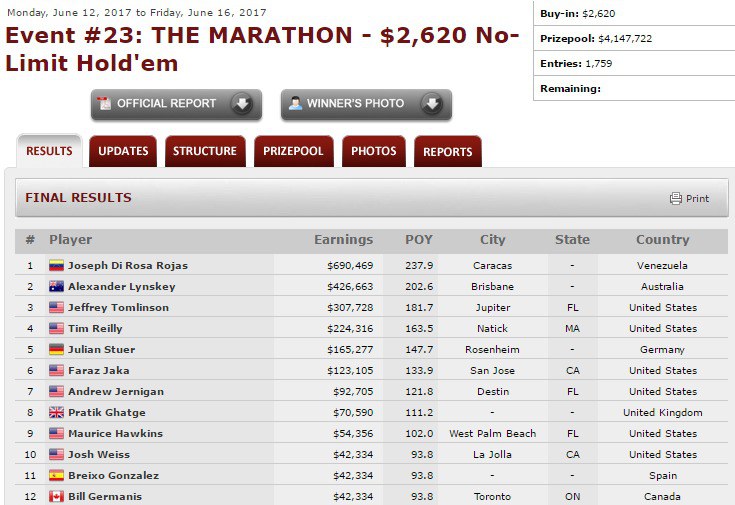Click the Canada flag beside Bill Germanis
This screenshot has height=505, width=735.
point(57,497)
